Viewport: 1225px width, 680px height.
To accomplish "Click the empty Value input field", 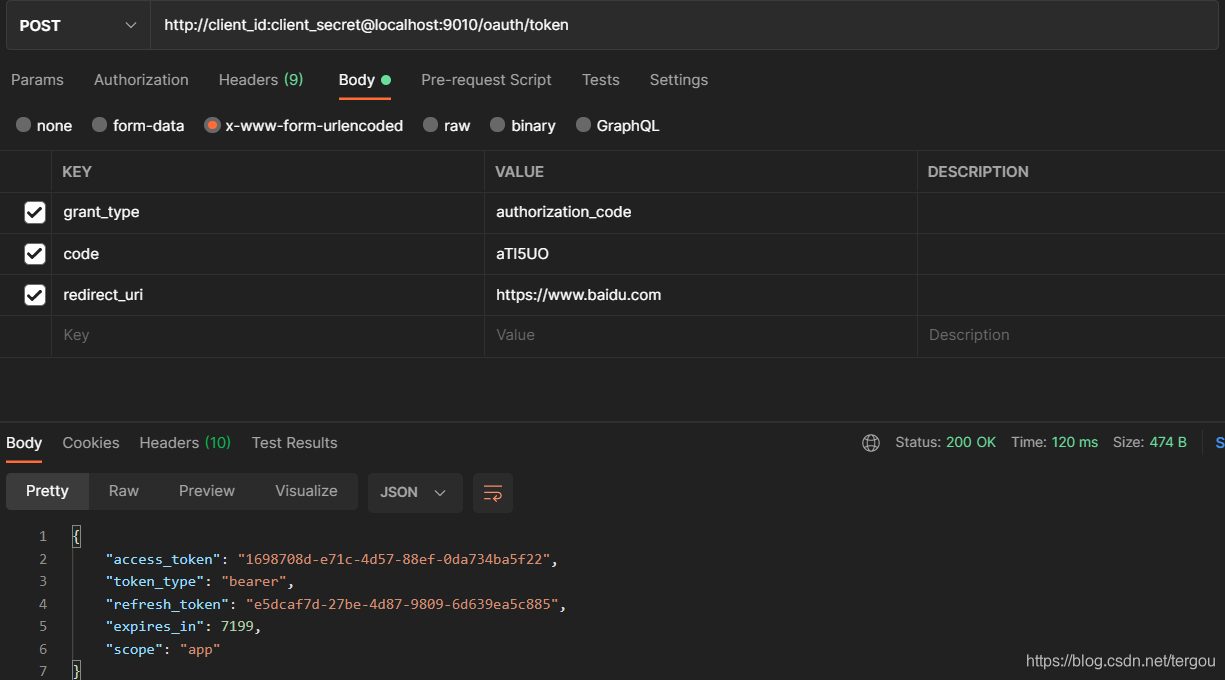I will tap(701, 335).
